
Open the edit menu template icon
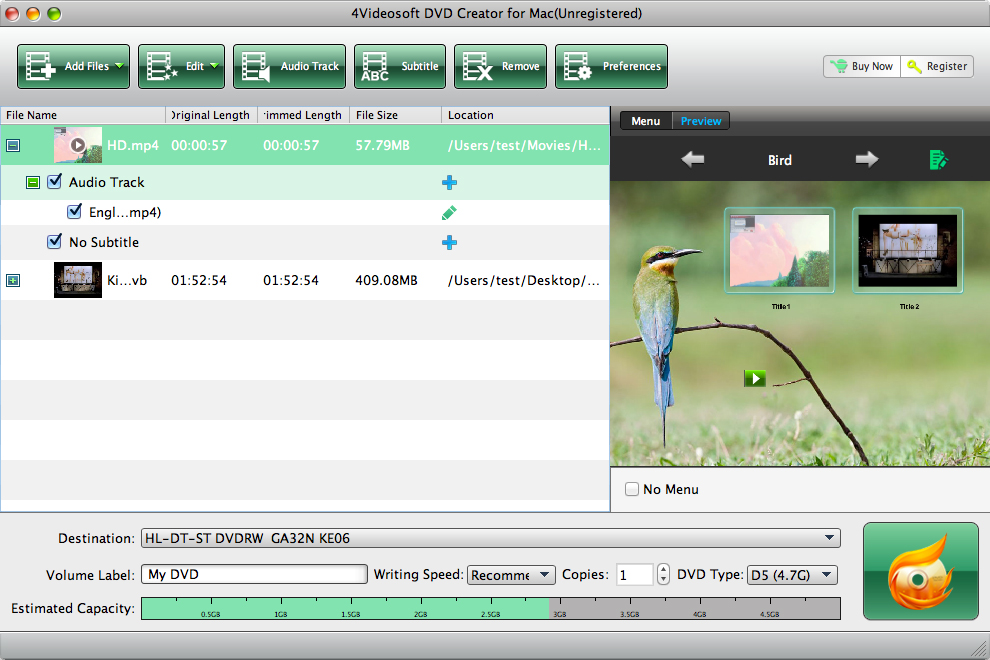(938, 160)
